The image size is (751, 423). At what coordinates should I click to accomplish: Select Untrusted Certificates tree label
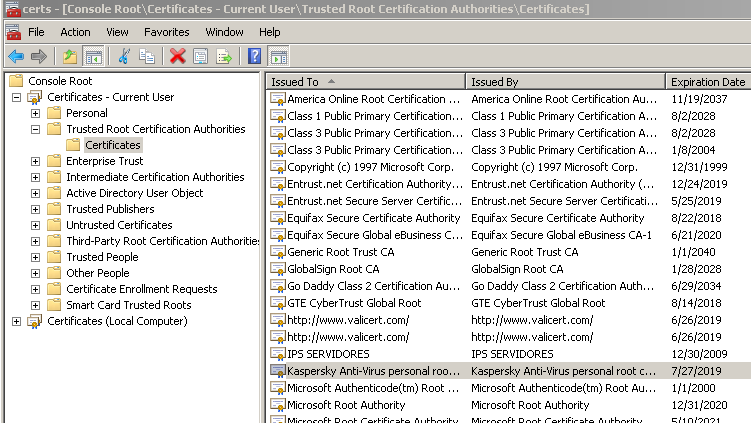(x=119, y=225)
